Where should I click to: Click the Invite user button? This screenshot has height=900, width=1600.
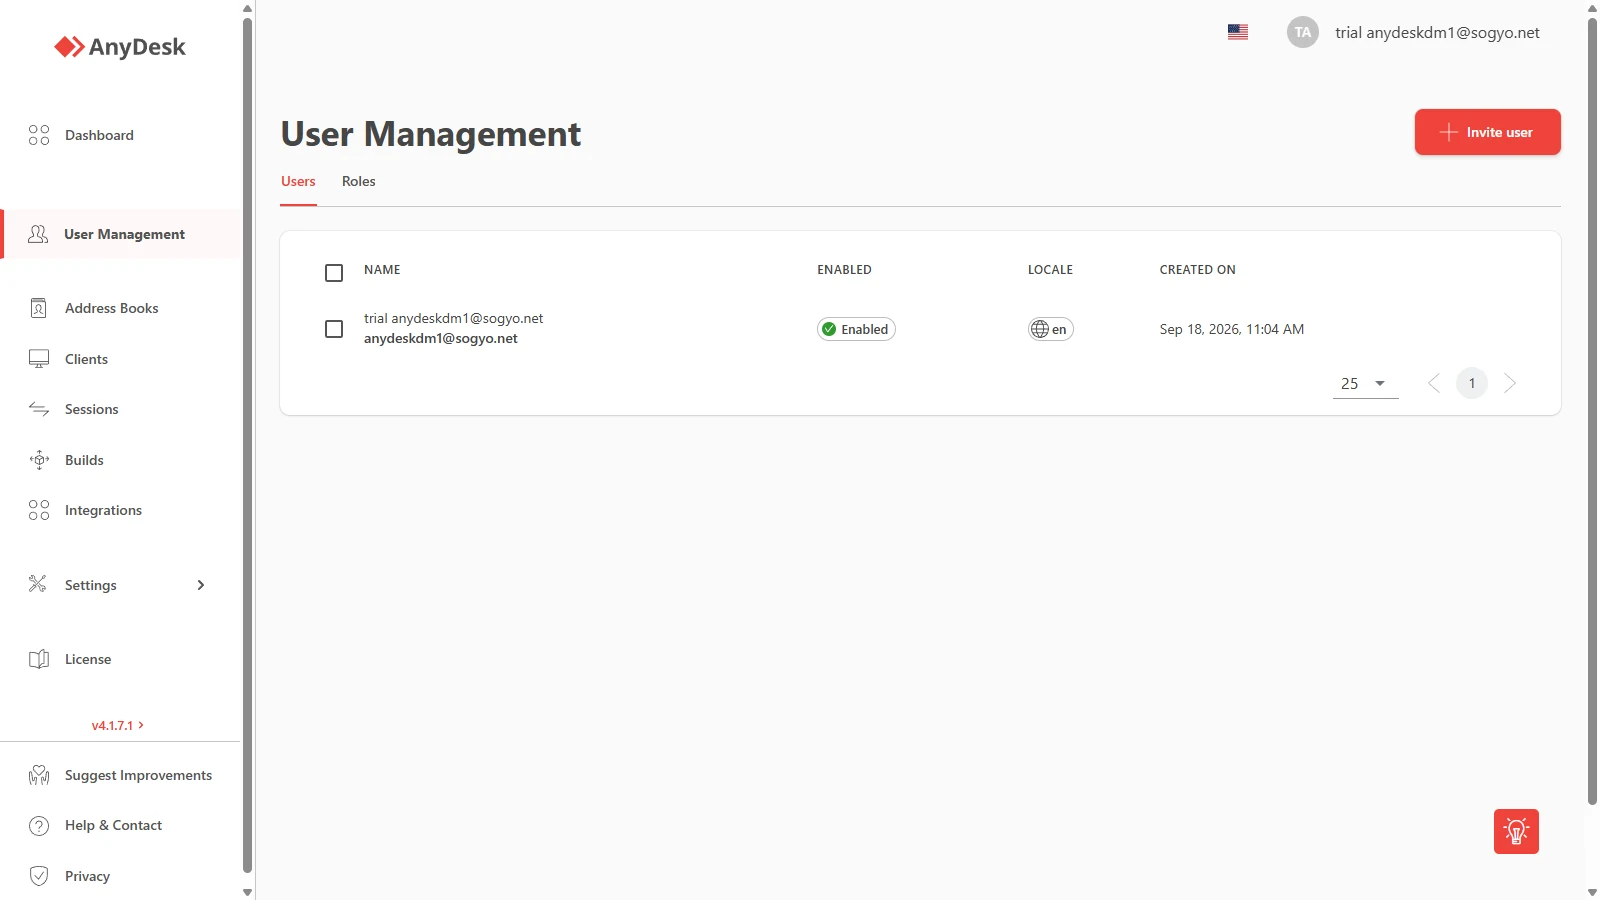[x=1487, y=132]
